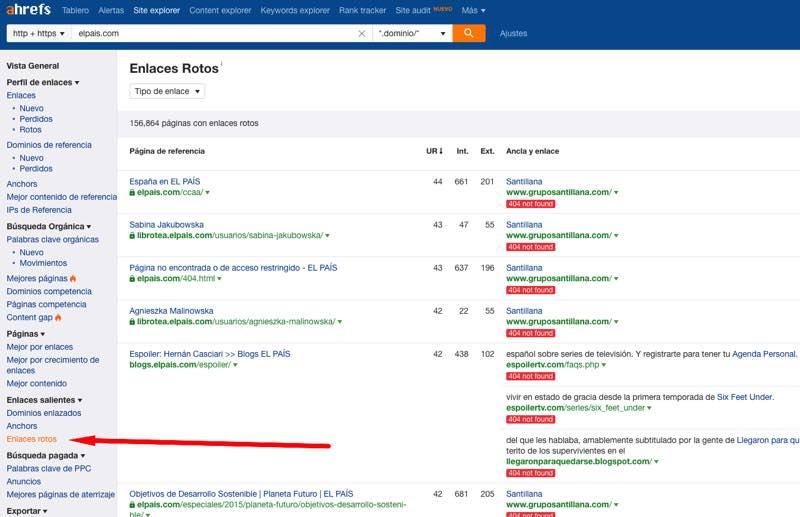The height and width of the screenshot is (517, 800).
Task: Click the Six Feet Under anchor link
Action: pos(745,397)
